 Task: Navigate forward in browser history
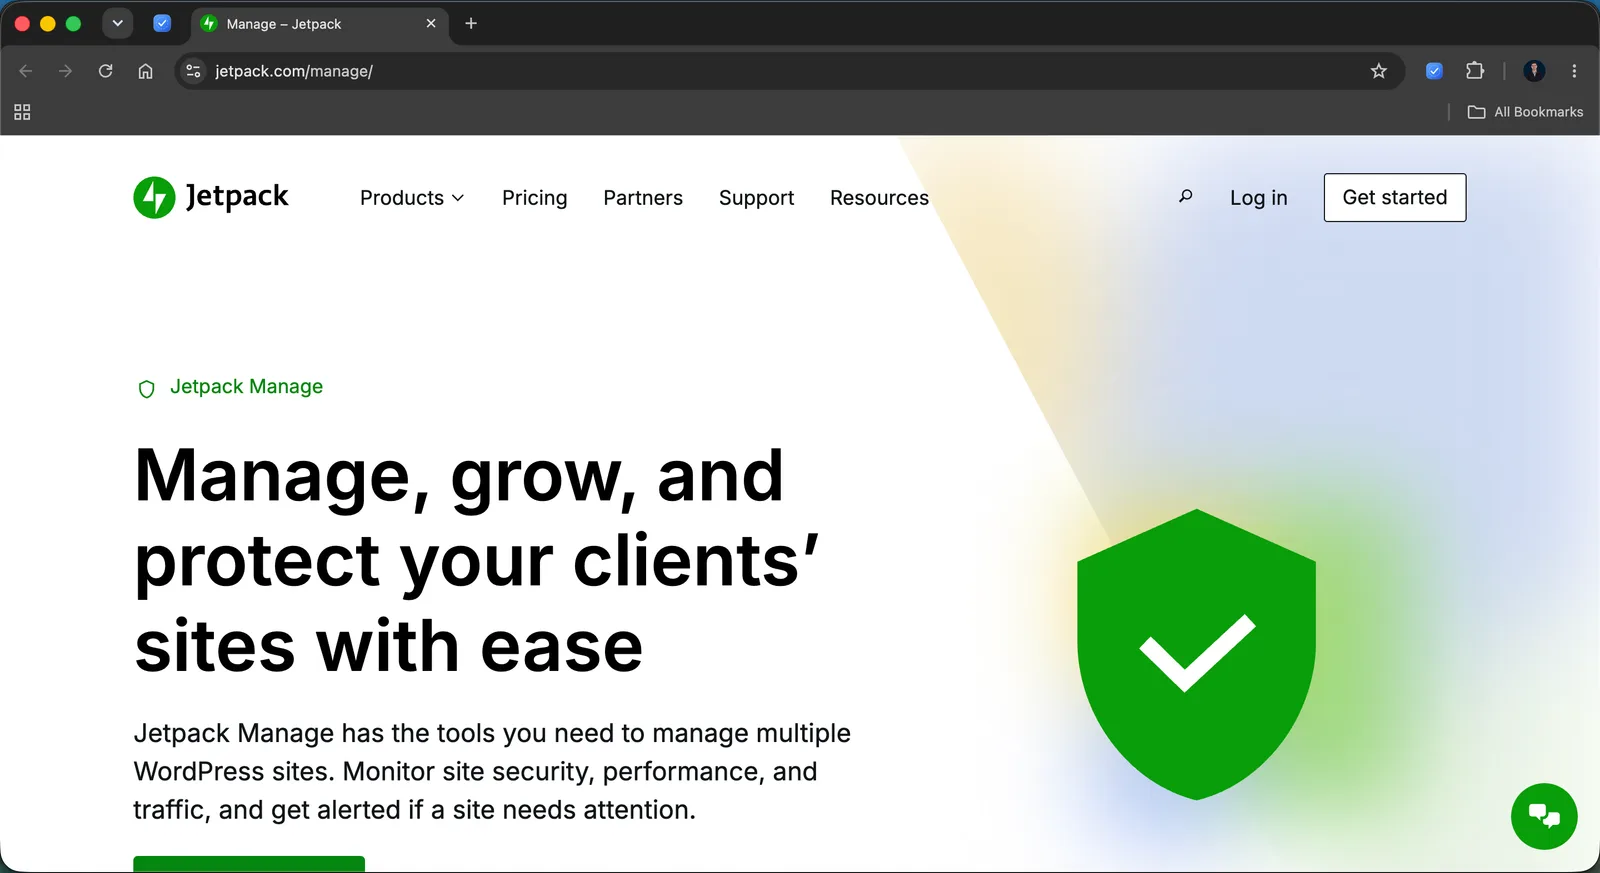[x=65, y=71]
